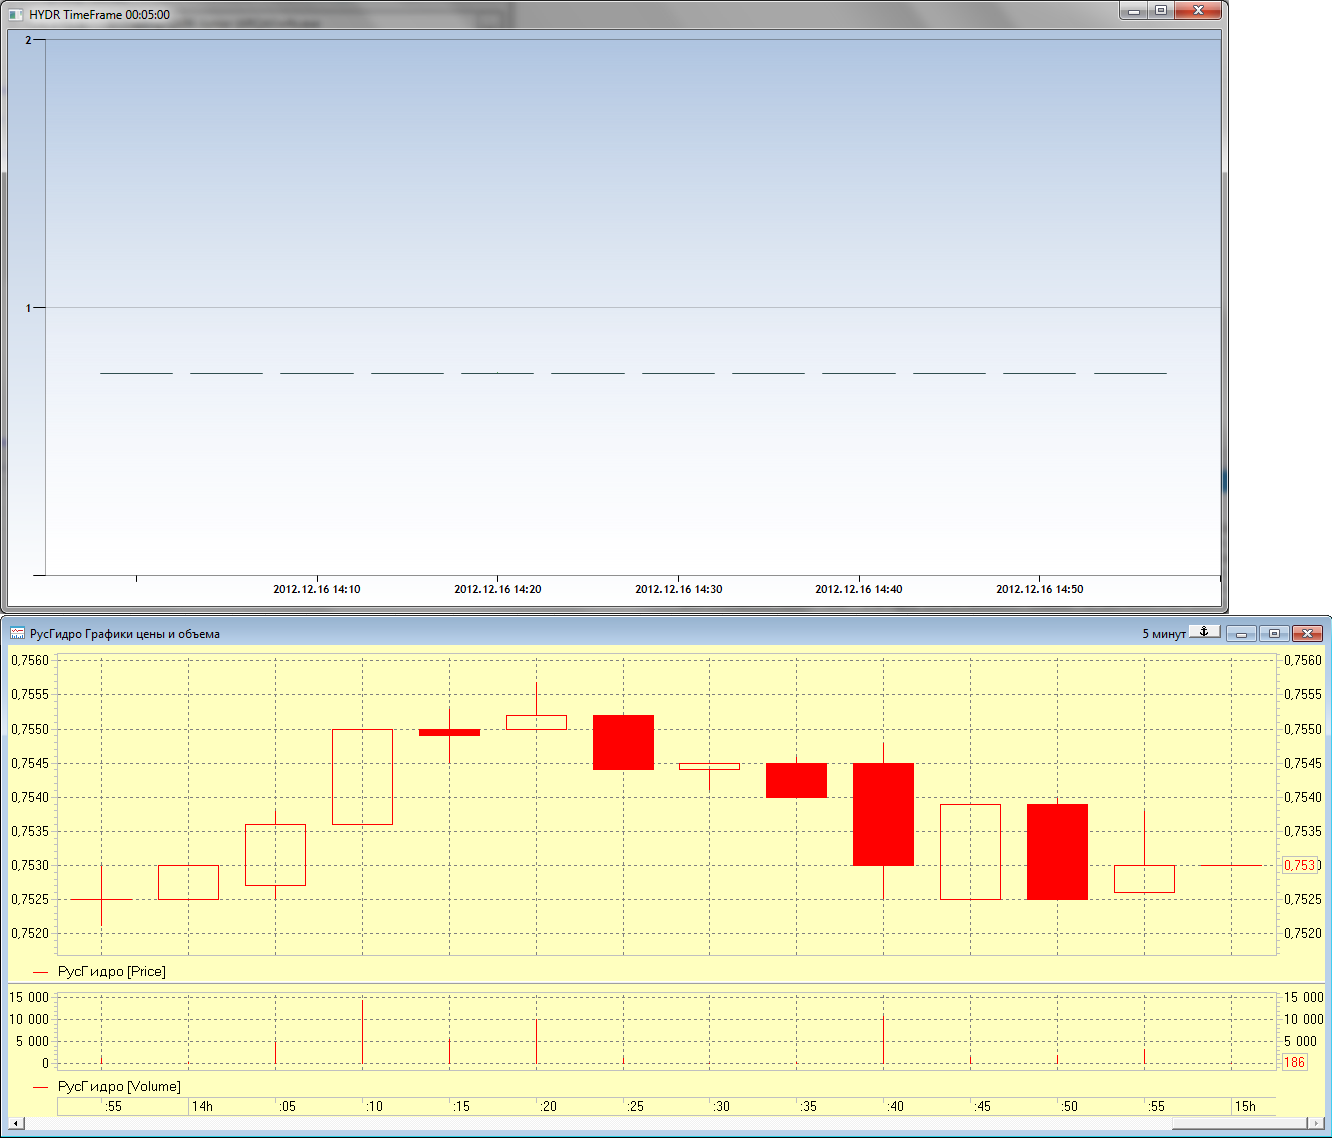Click date label '2012.12.16 14:30' in HYDR window
This screenshot has height=1139, width=1332.
click(679, 589)
